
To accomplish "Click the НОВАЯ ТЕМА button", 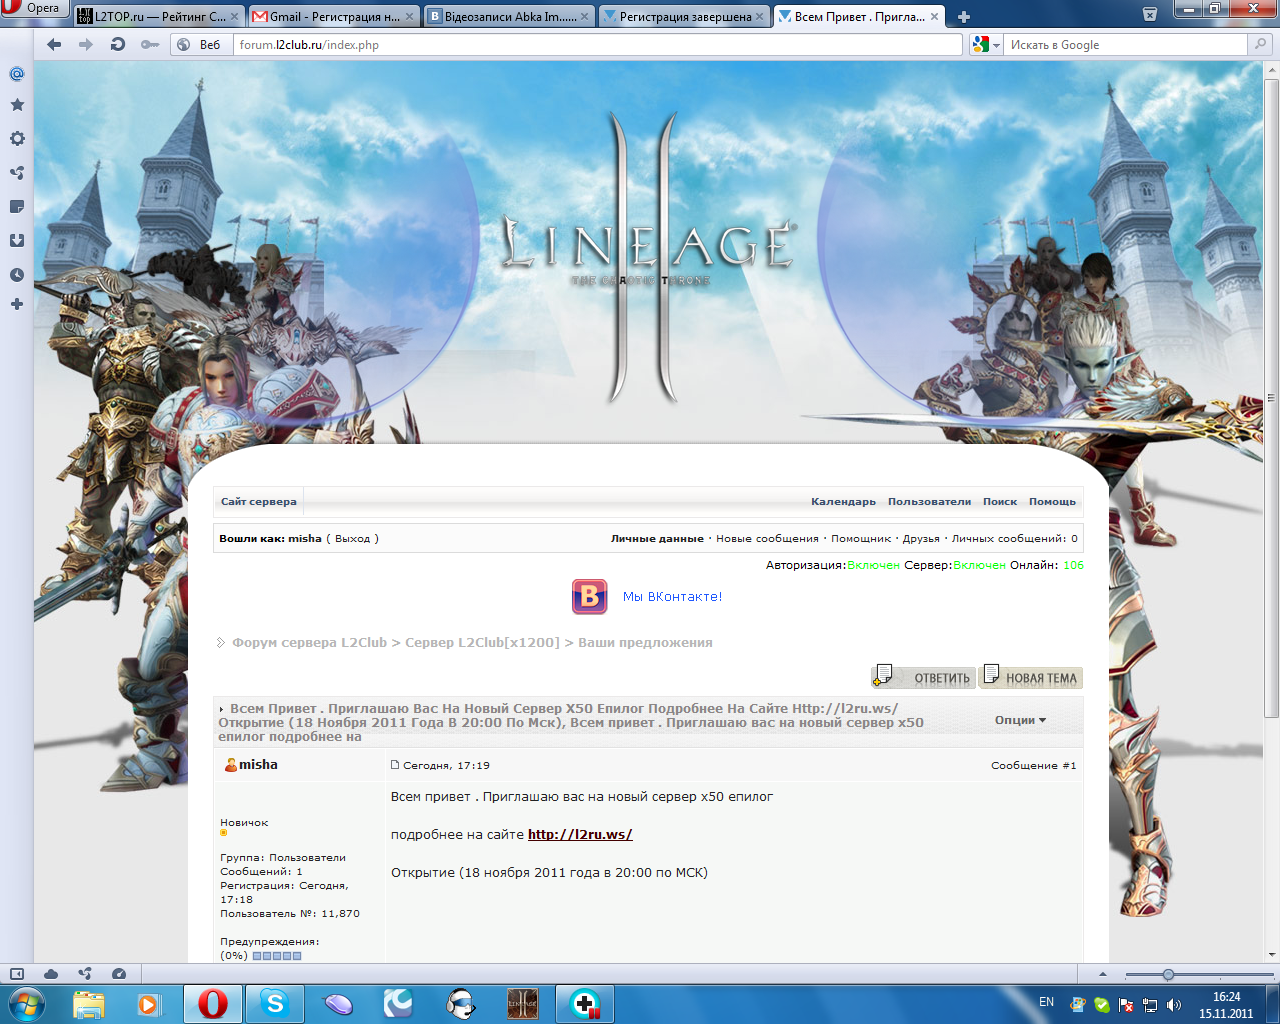I will click(1030, 677).
